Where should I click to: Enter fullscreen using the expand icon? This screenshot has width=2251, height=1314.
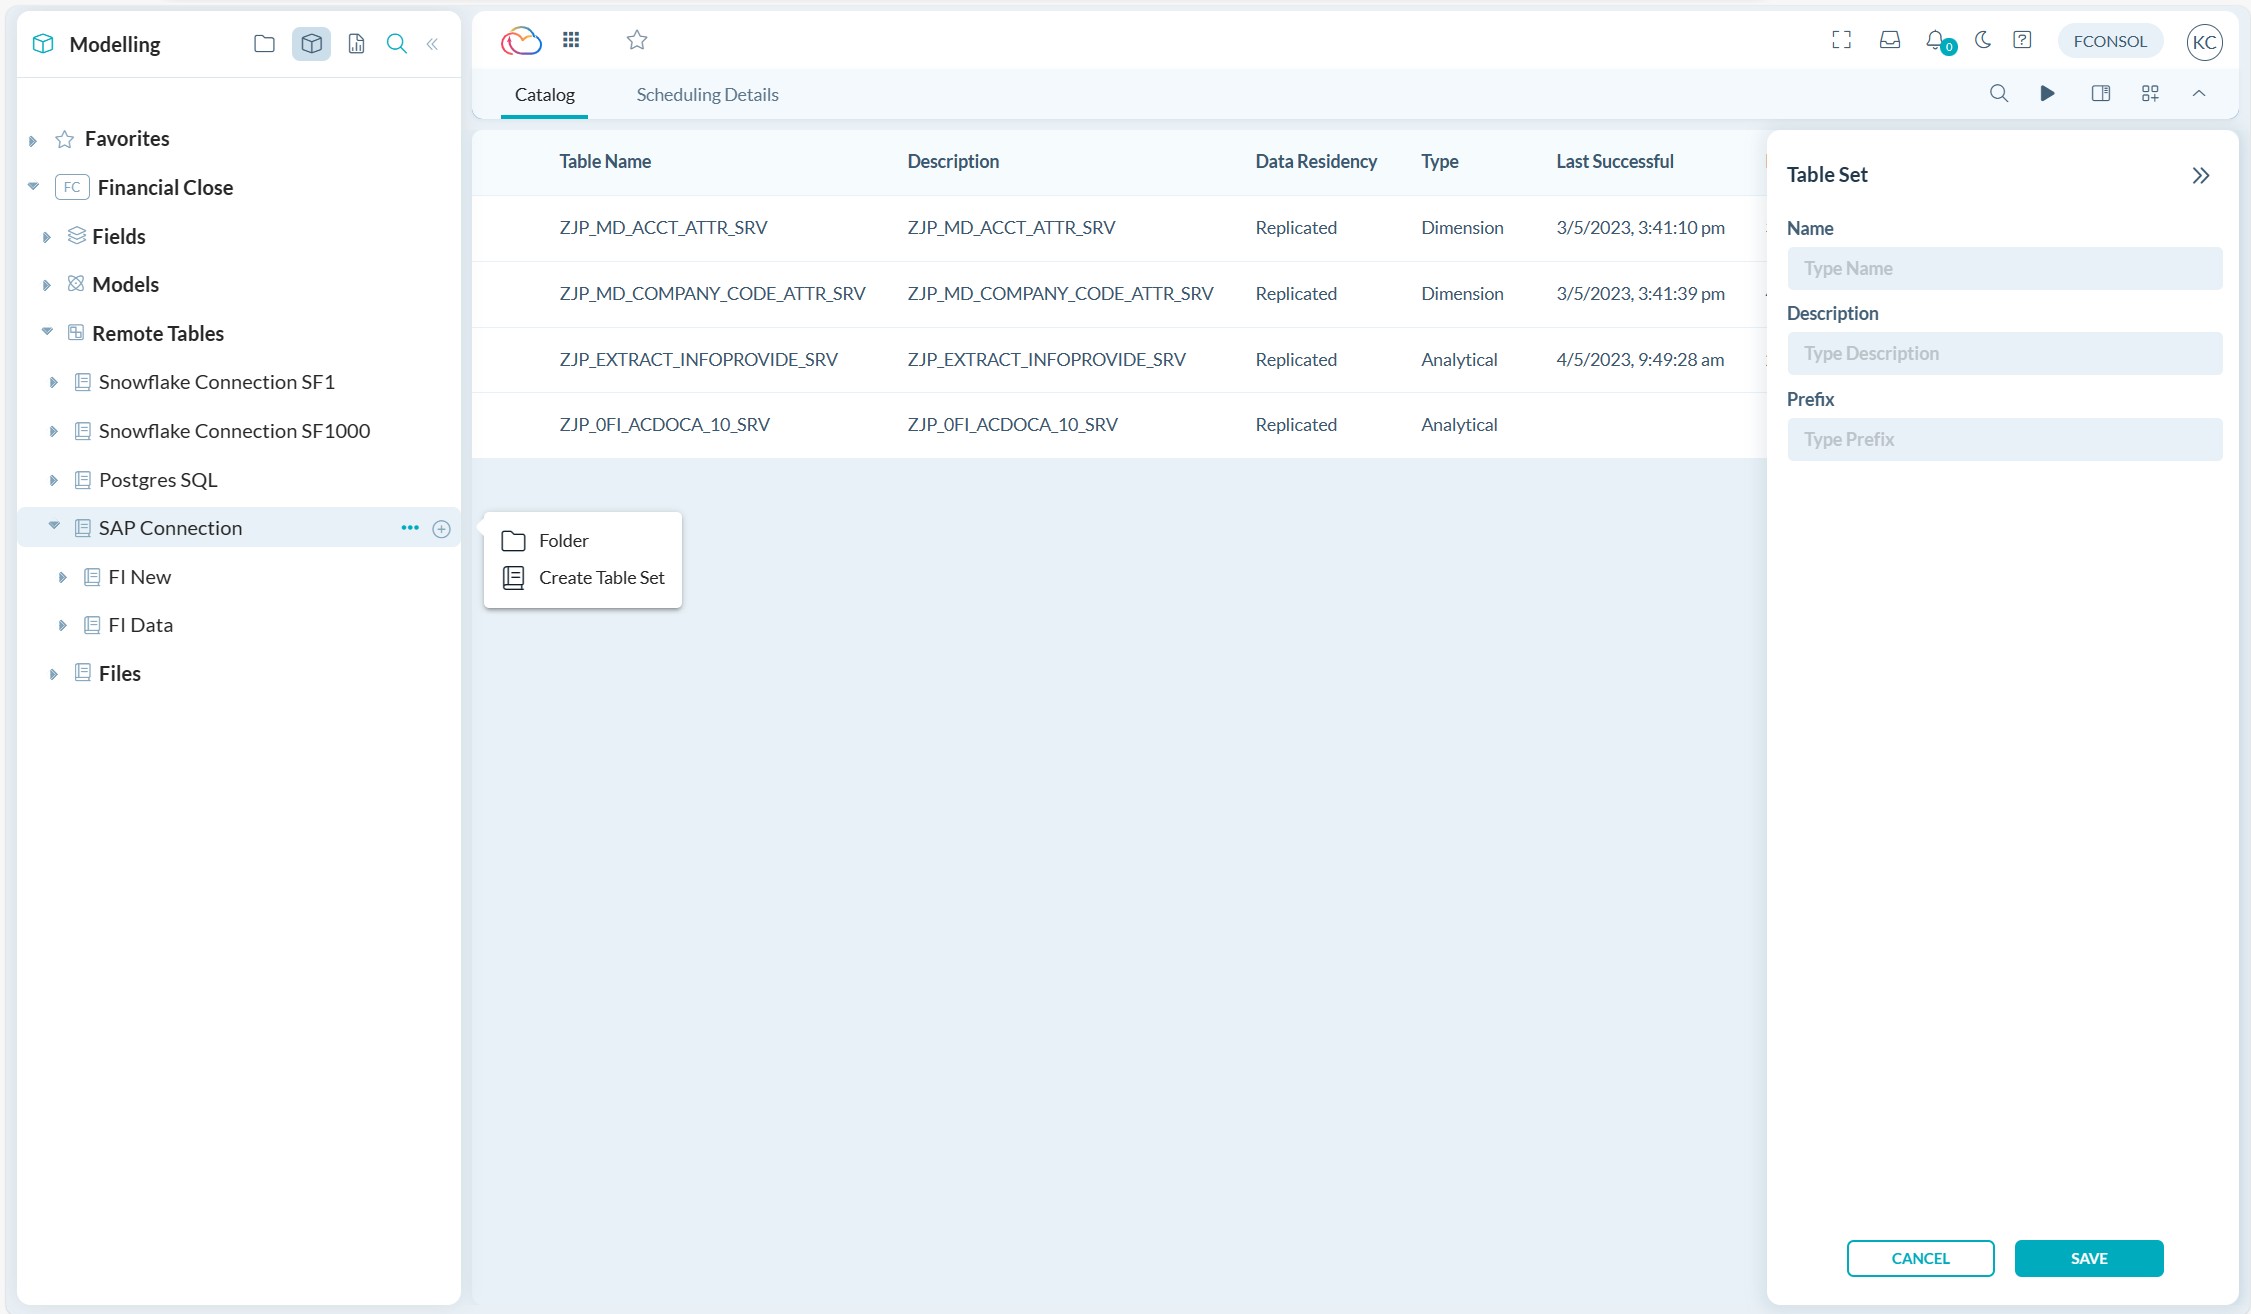[x=1841, y=40]
